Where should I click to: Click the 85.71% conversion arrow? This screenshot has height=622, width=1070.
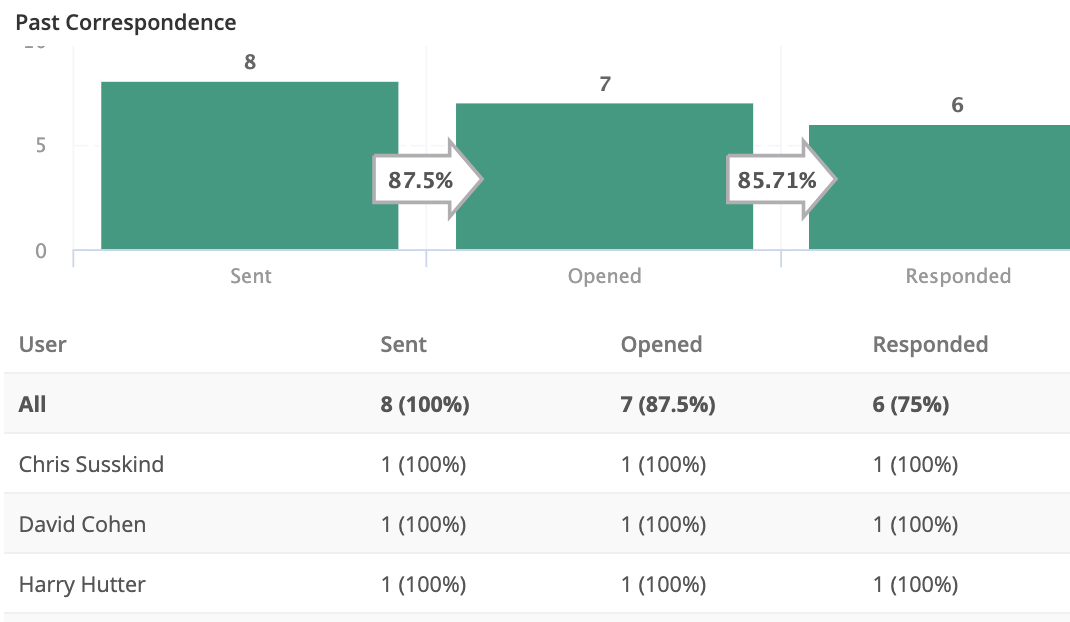pyautogui.click(x=782, y=180)
